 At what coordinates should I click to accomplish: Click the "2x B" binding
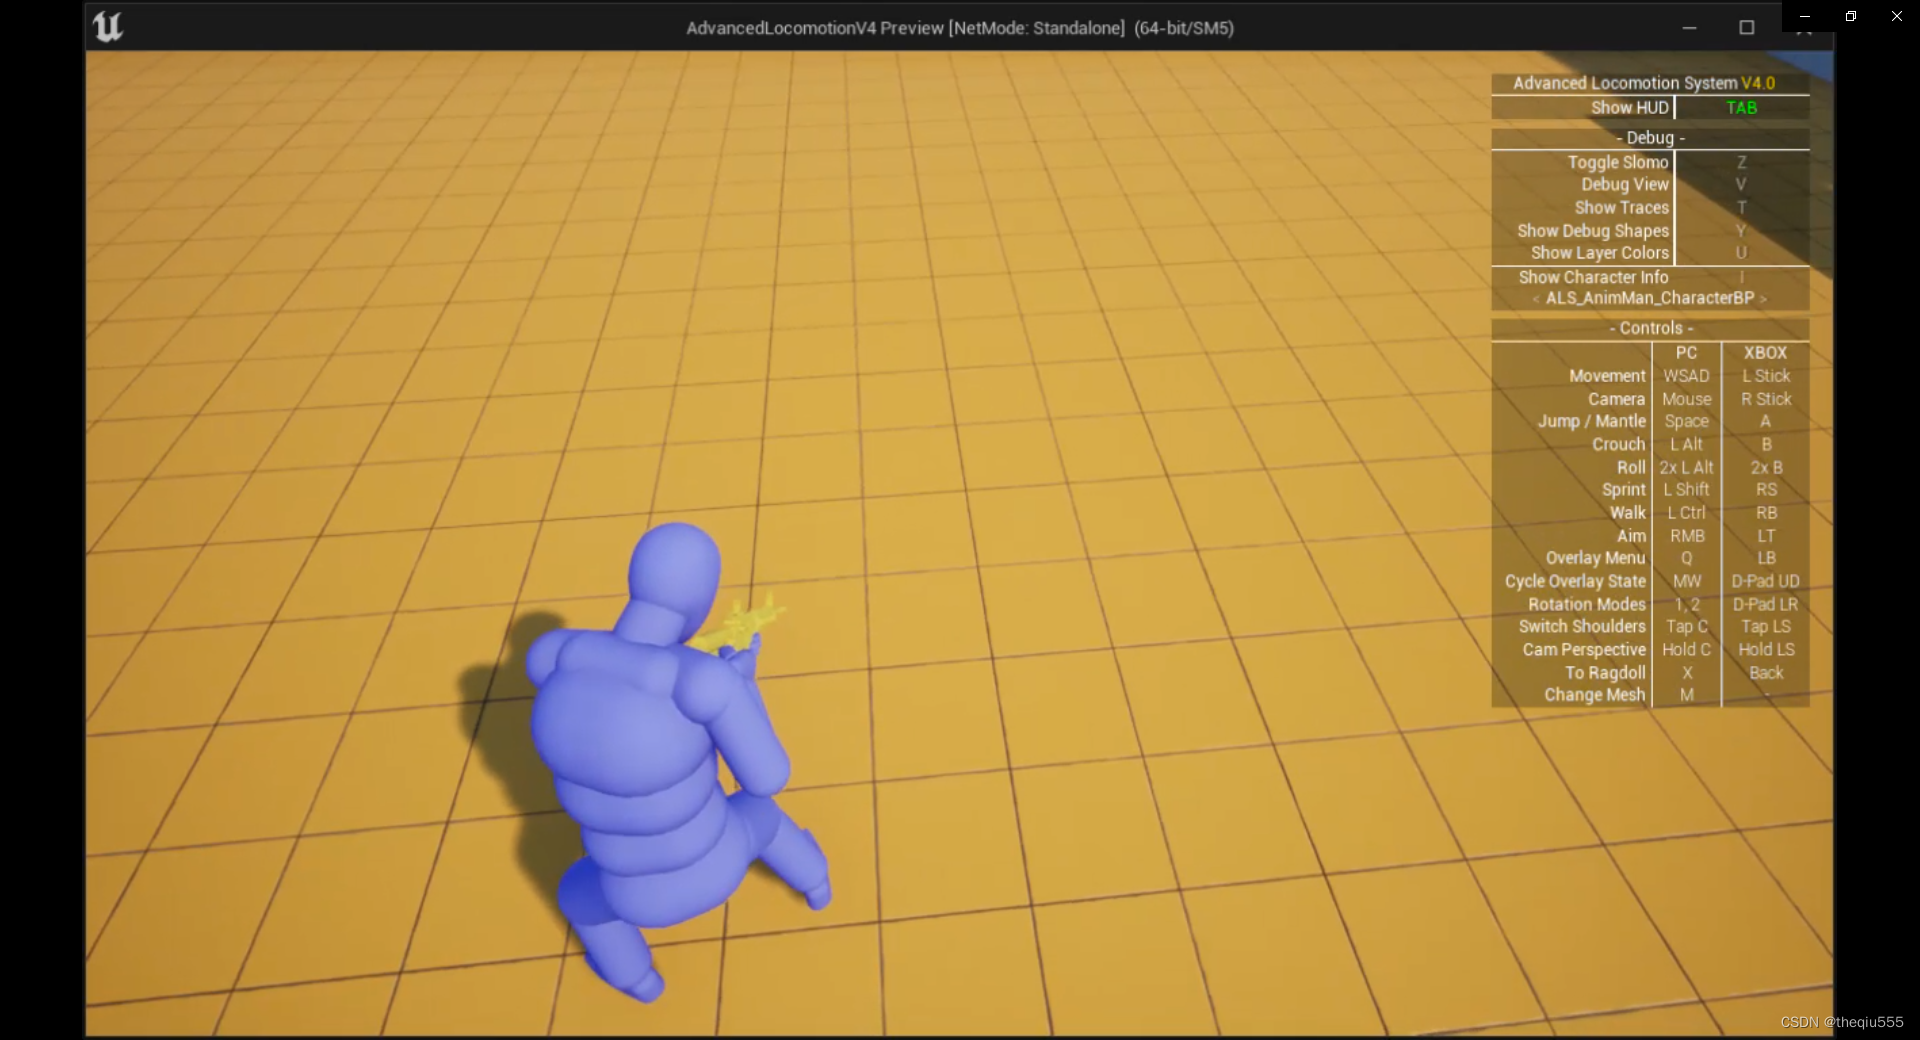click(x=1766, y=467)
